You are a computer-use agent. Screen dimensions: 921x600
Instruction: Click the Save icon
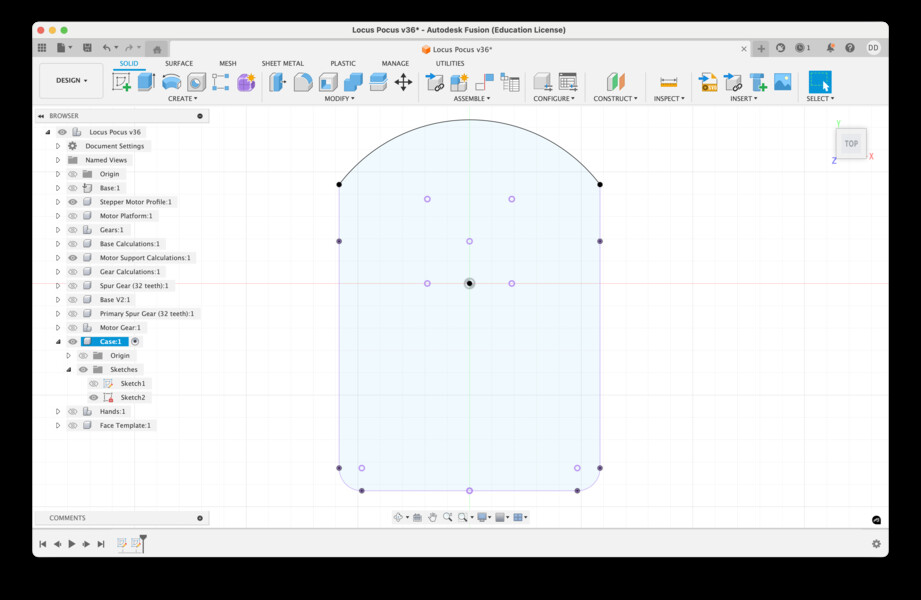click(87, 48)
